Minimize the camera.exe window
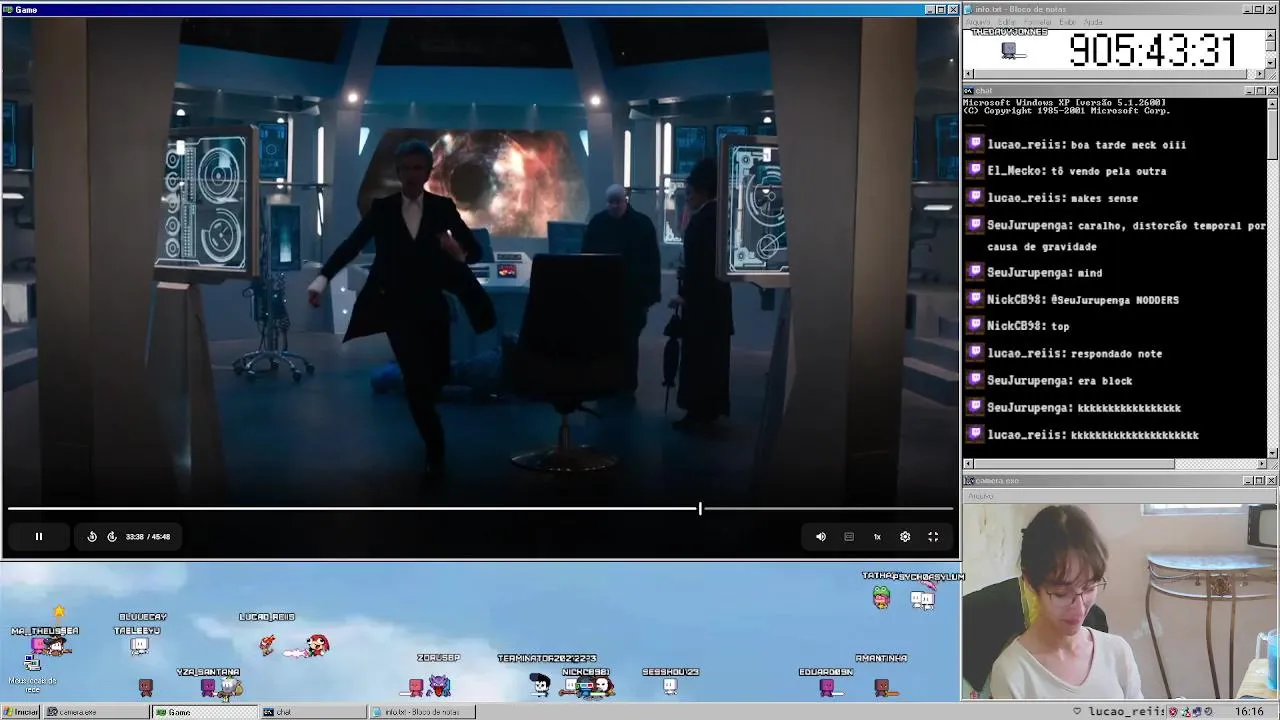This screenshot has width=1280, height=720. [1249, 481]
